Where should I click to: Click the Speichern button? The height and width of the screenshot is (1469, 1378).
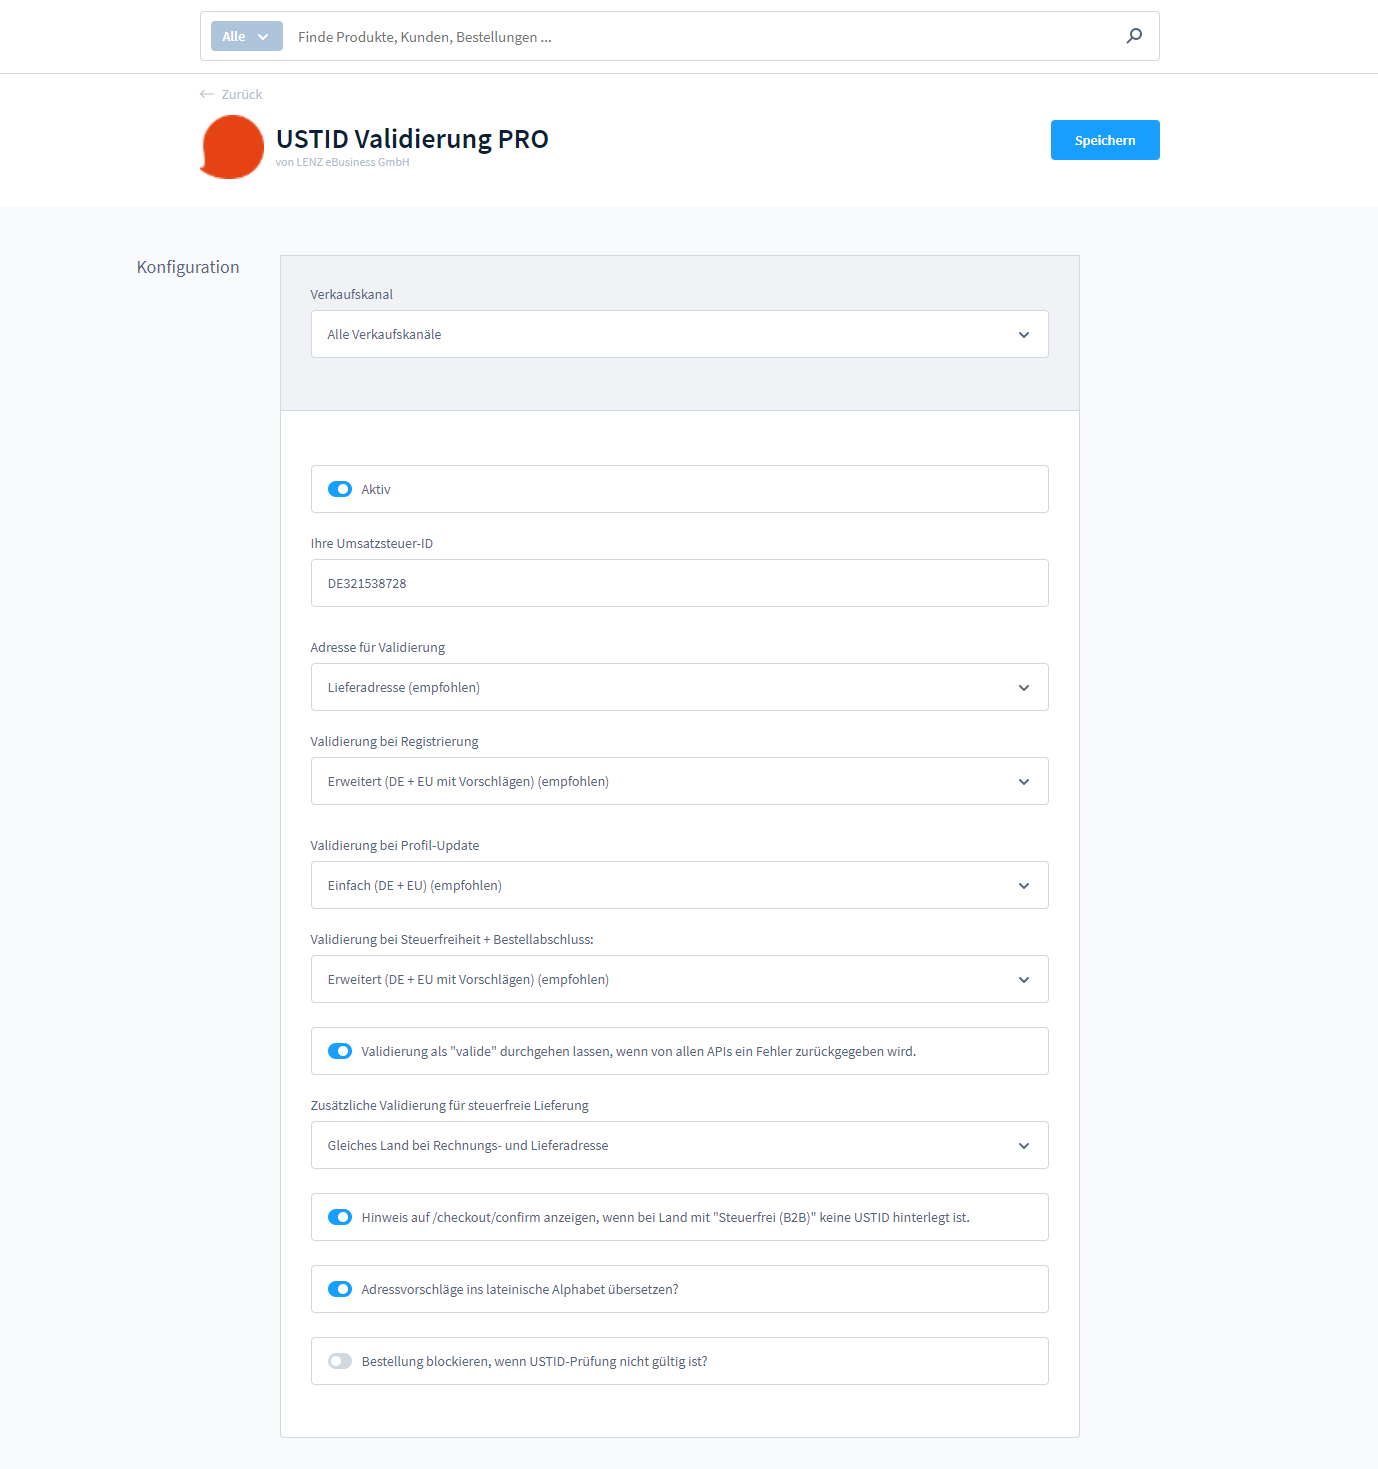[x=1105, y=140]
